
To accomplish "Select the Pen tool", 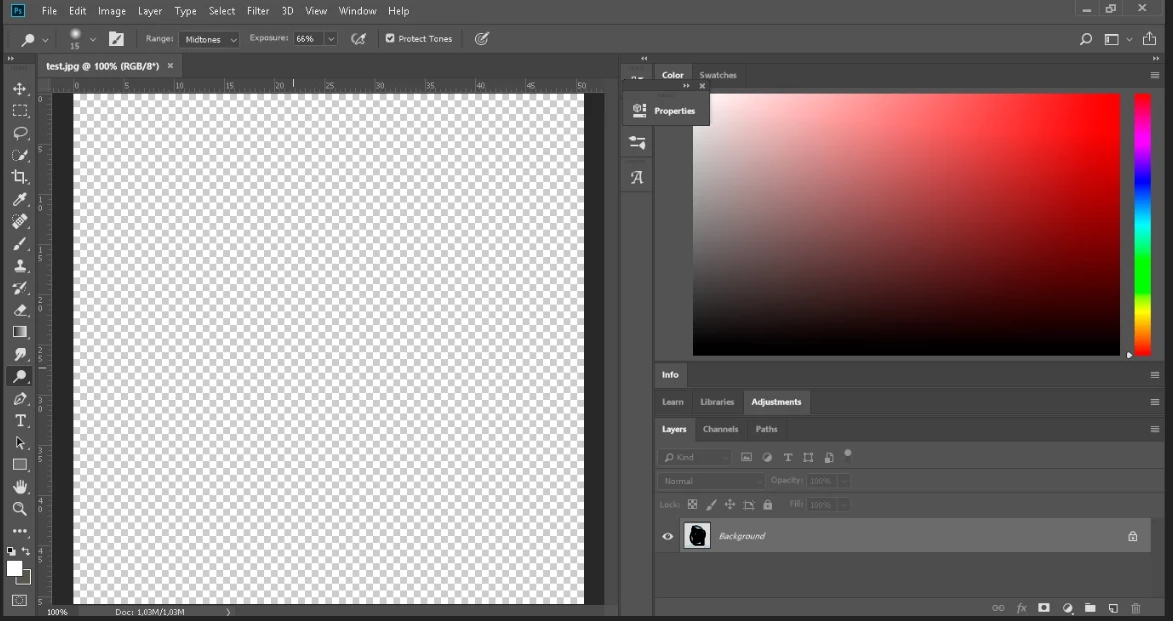I will tap(20, 399).
